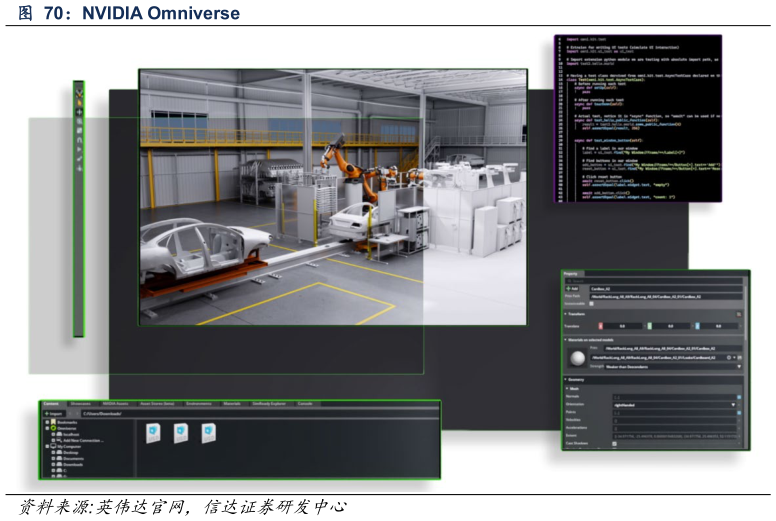Click the Translate Y value field
The image size is (776, 521).
671,326
